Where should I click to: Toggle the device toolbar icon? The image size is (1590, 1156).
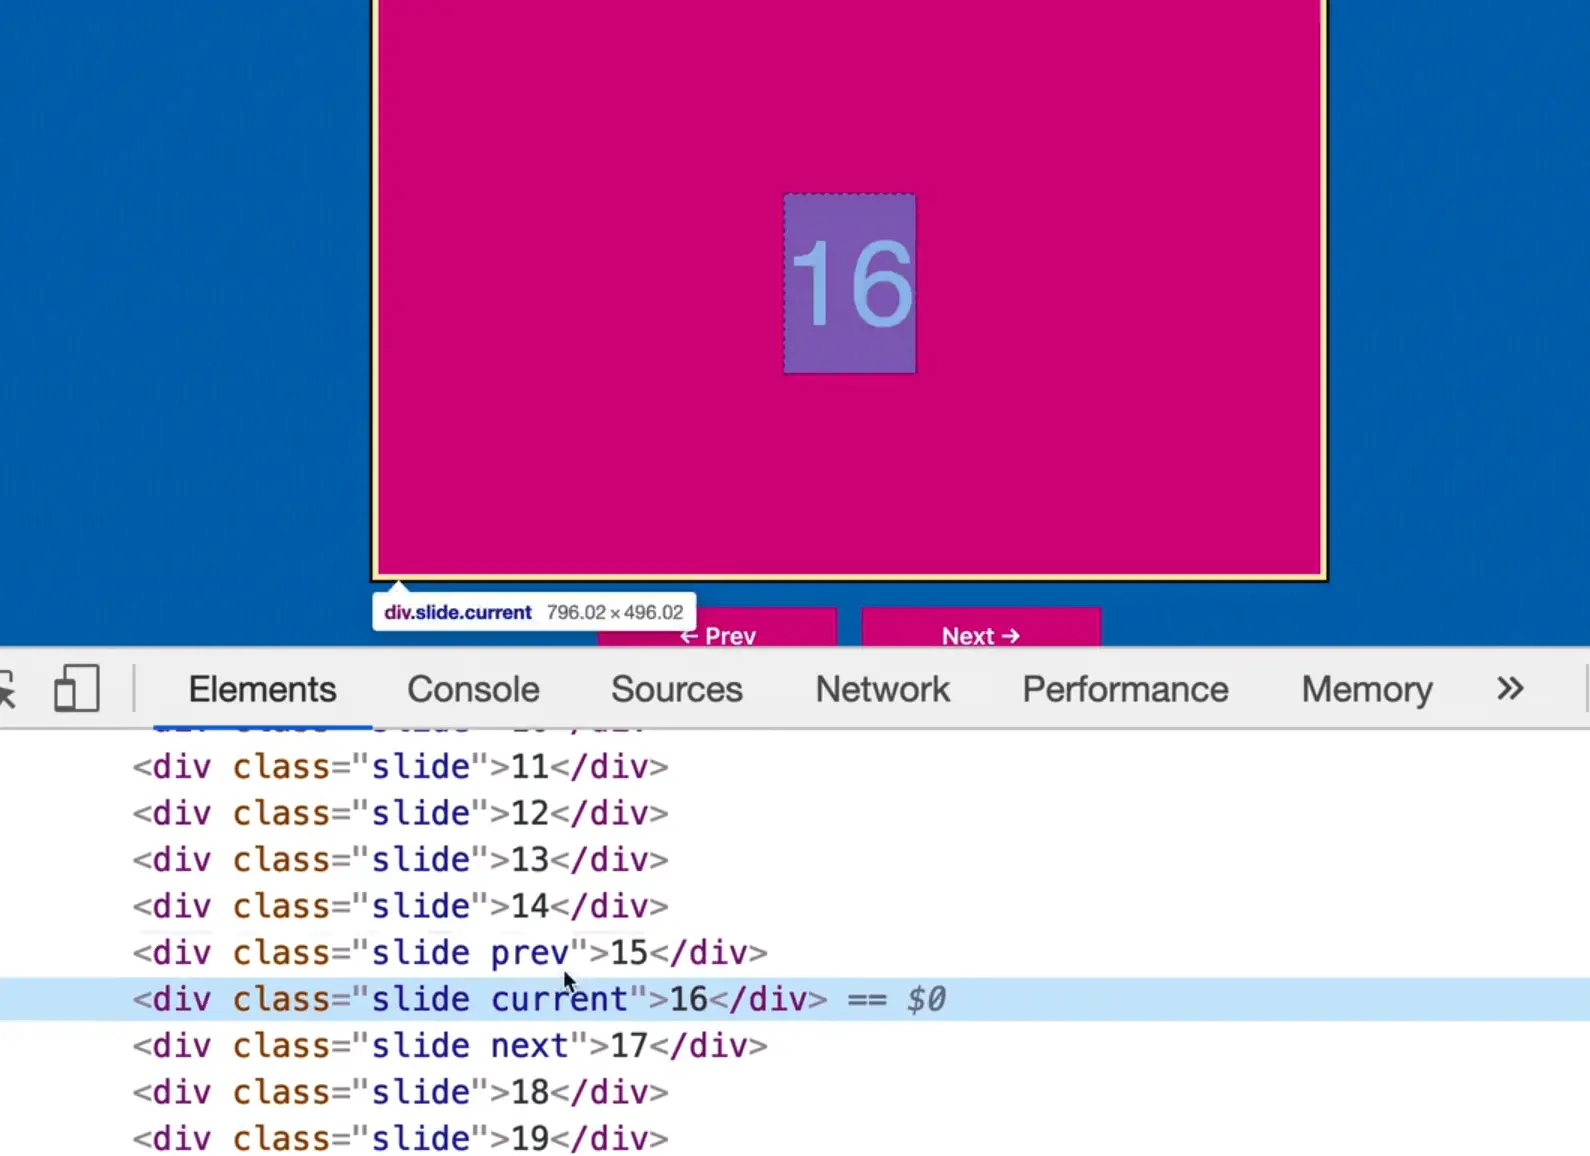tap(76, 689)
